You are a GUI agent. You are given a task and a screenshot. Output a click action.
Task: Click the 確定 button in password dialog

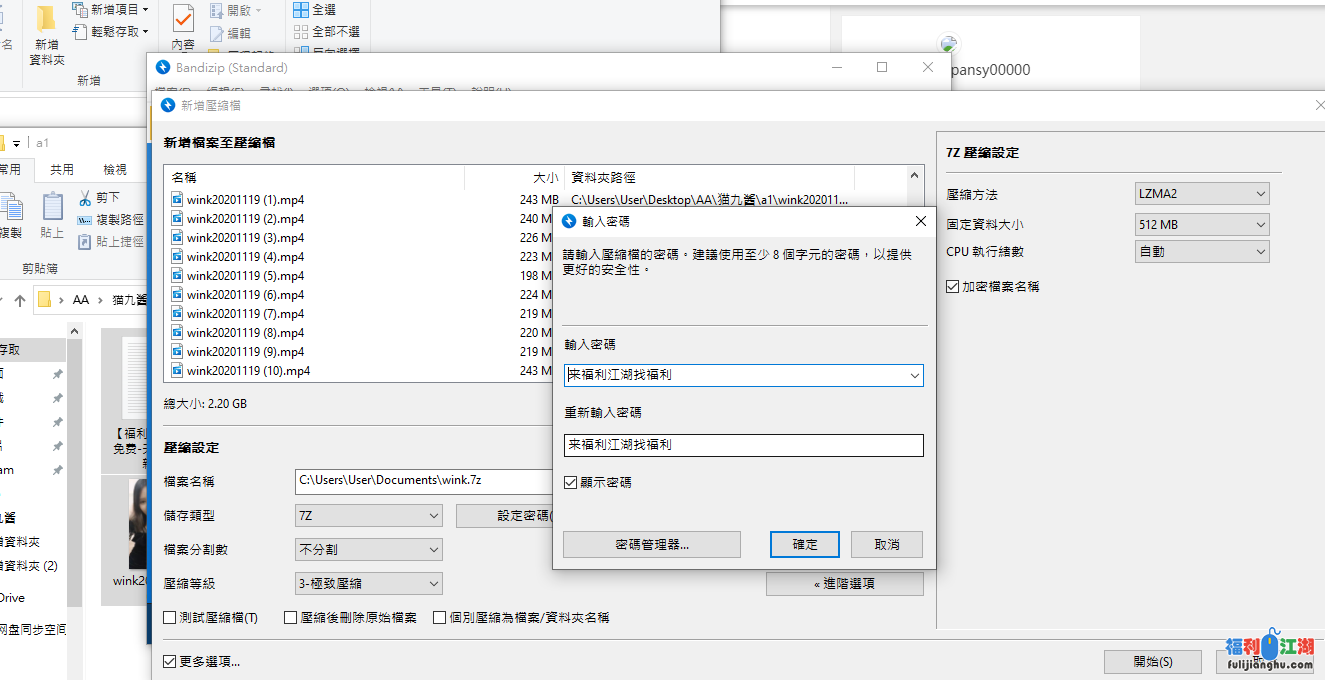click(x=804, y=544)
